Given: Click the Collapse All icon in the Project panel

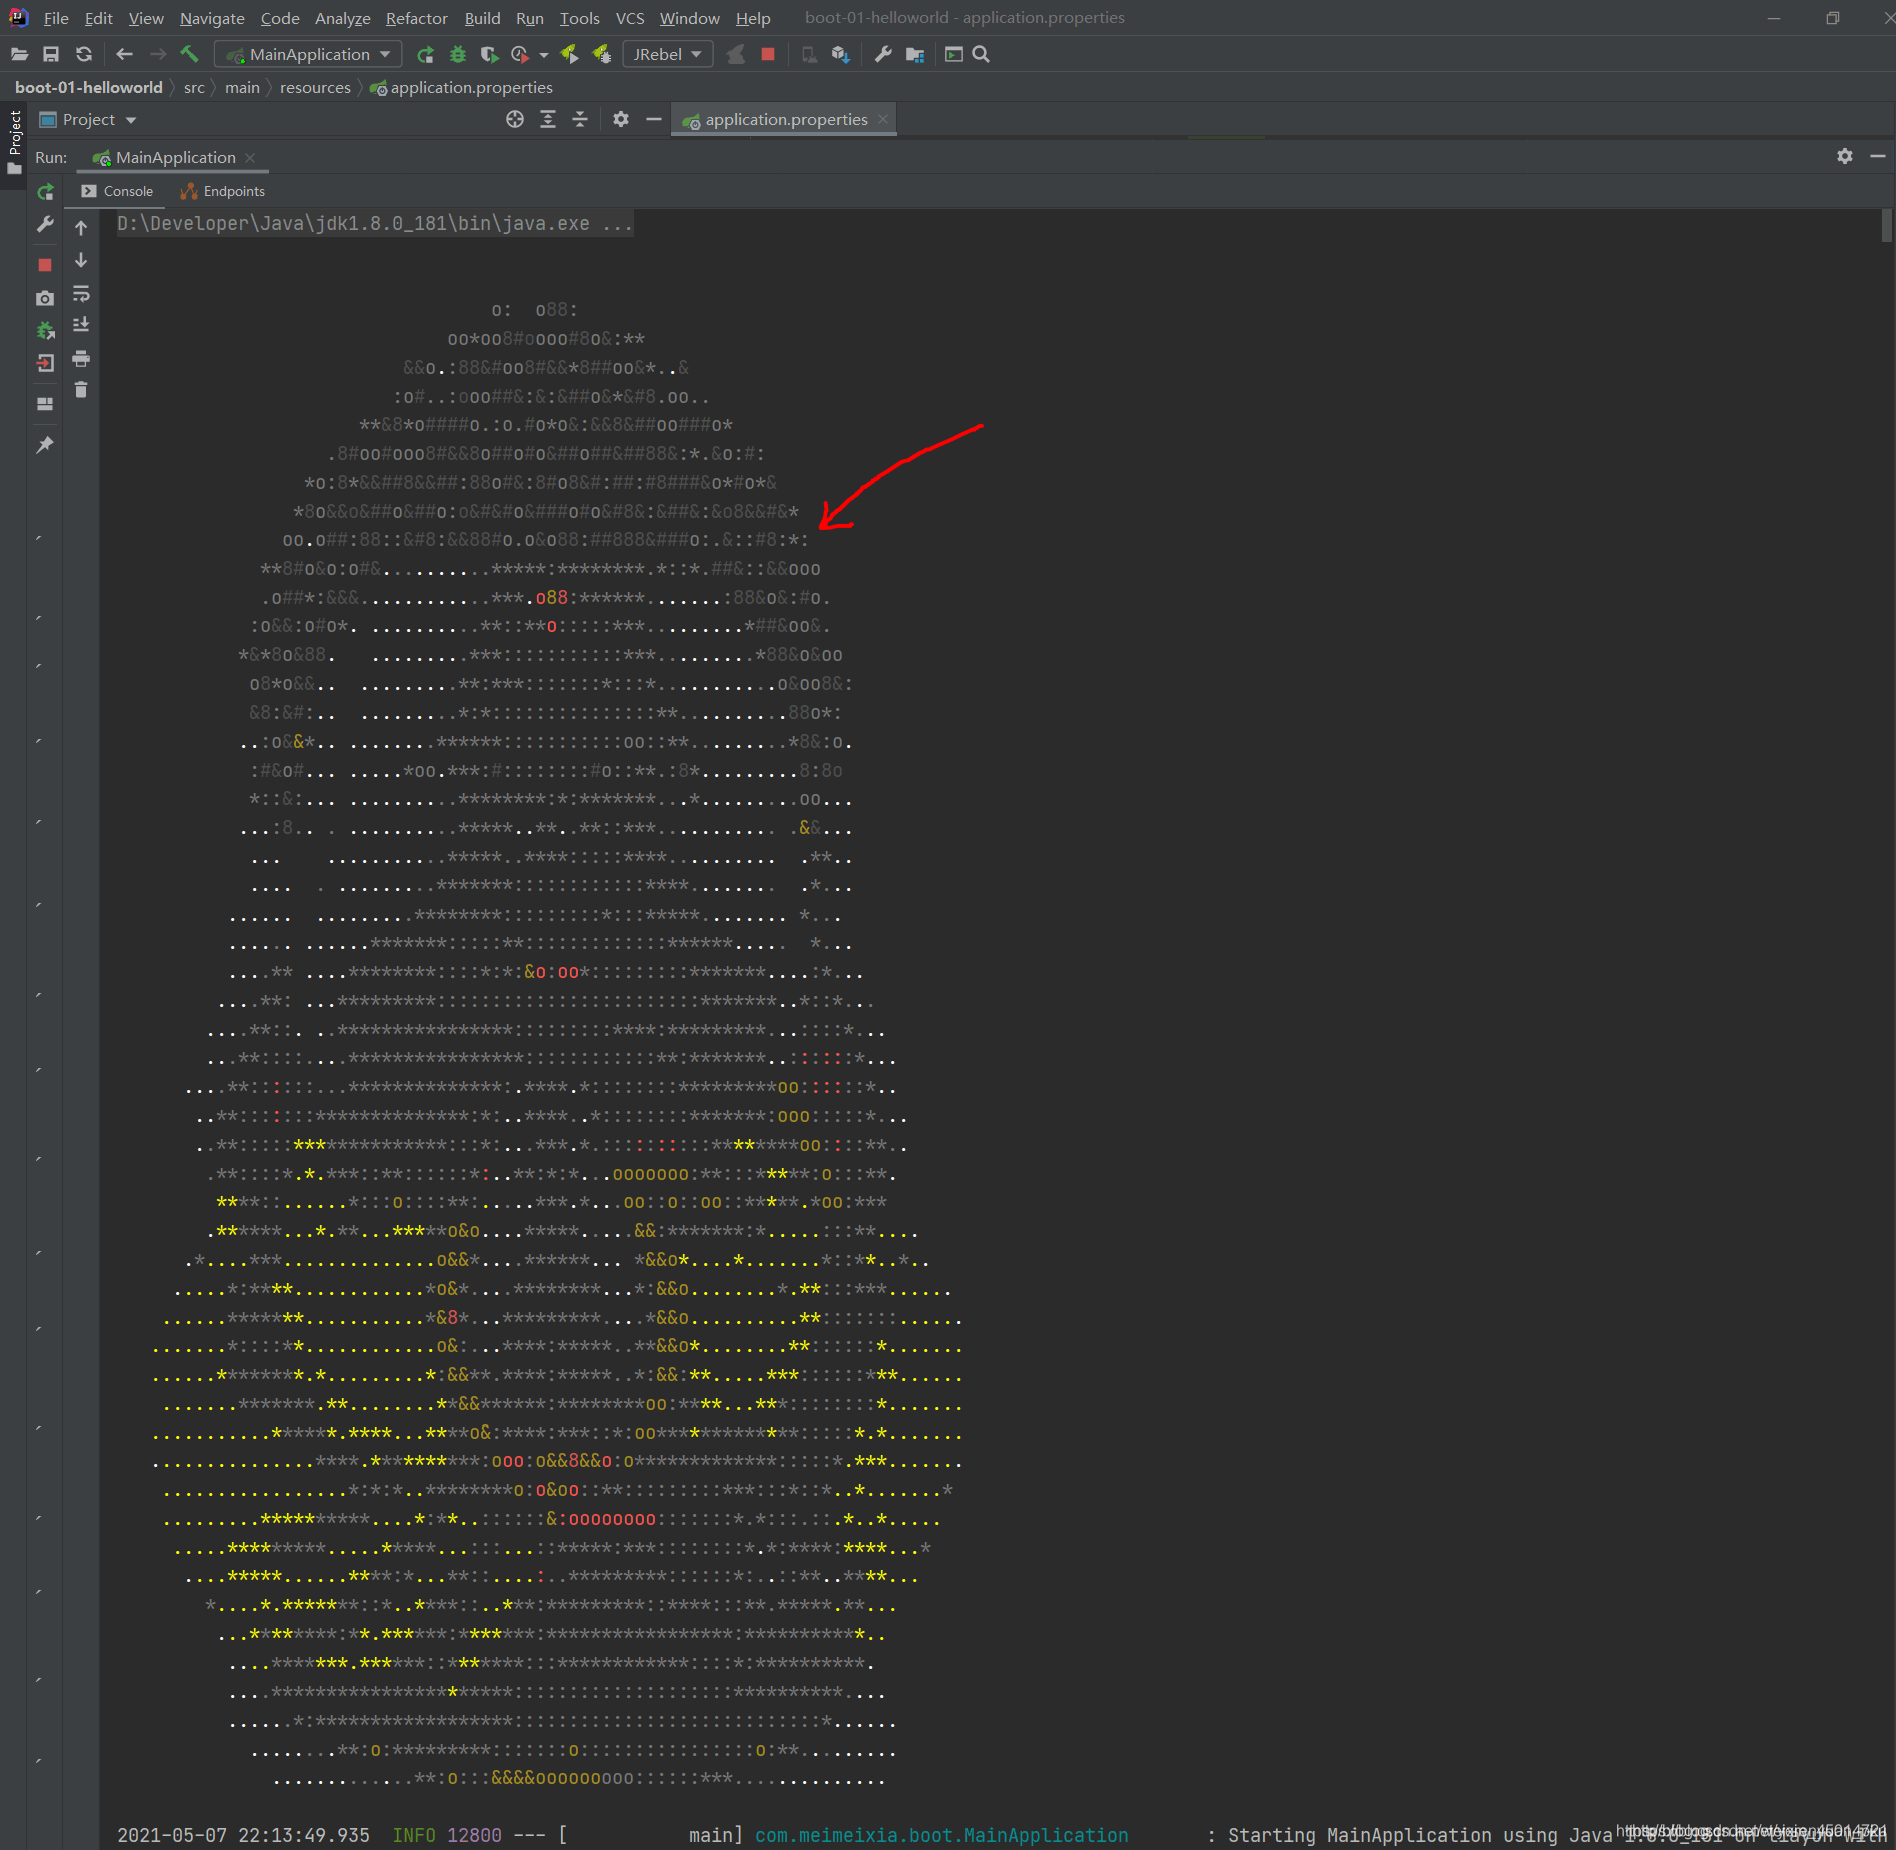Looking at the screenshot, I should 580,119.
